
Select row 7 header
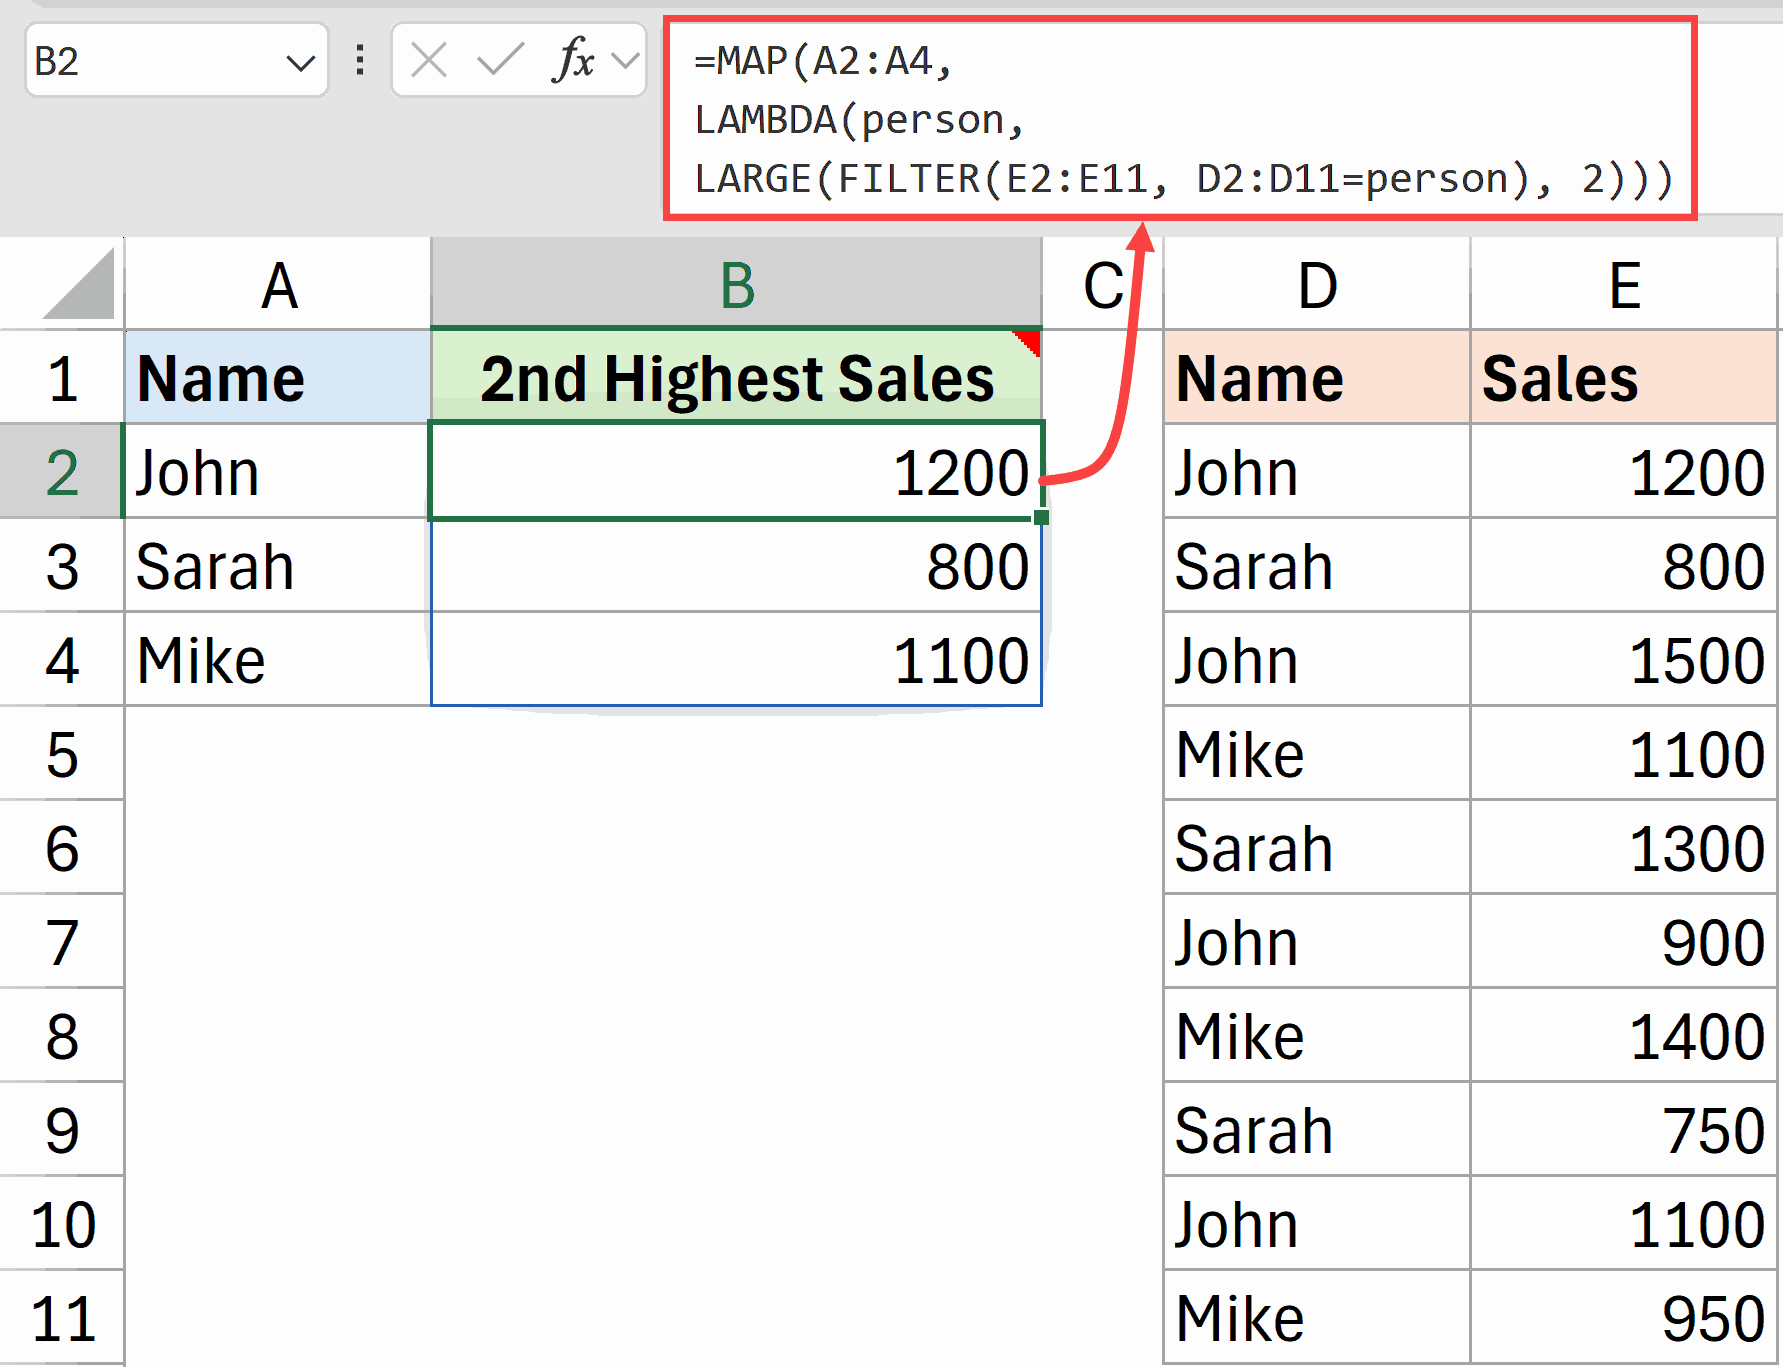click(x=62, y=940)
